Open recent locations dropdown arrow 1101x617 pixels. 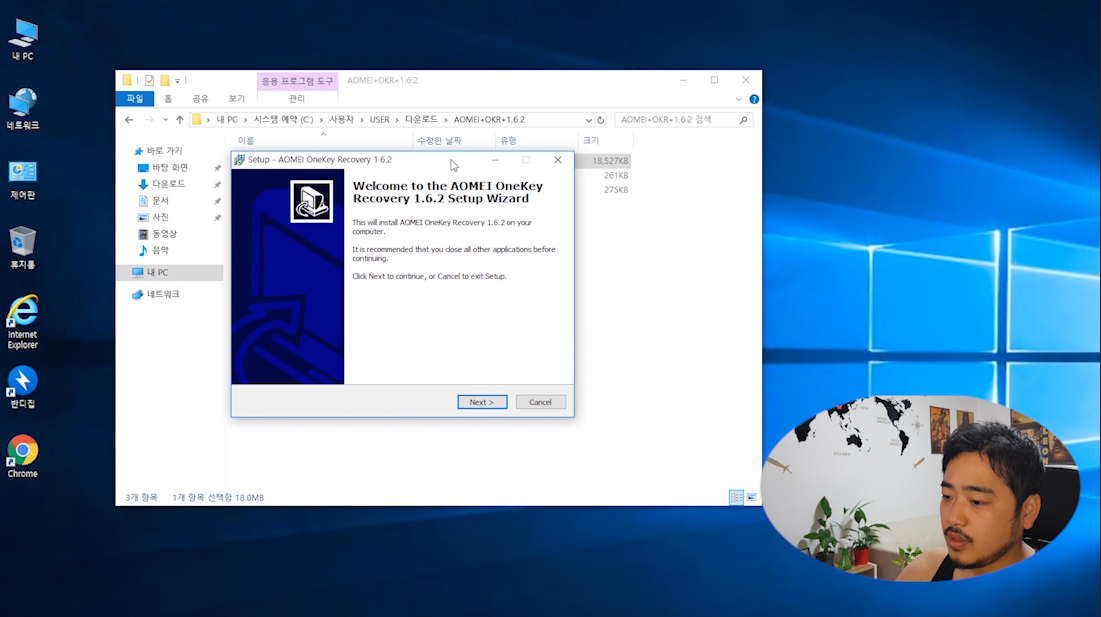(x=165, y=120)
